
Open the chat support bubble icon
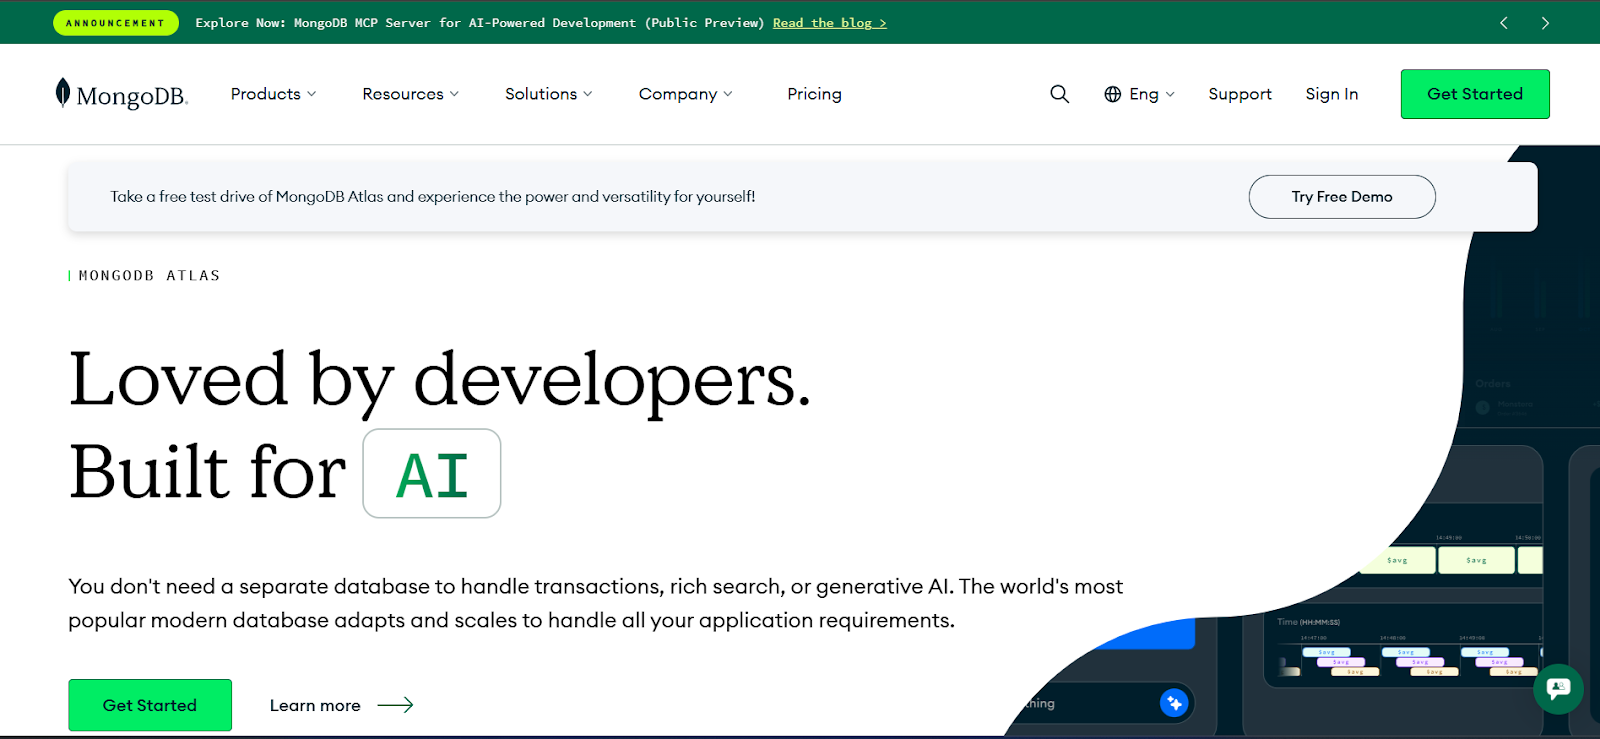[x=1557, y=688]
